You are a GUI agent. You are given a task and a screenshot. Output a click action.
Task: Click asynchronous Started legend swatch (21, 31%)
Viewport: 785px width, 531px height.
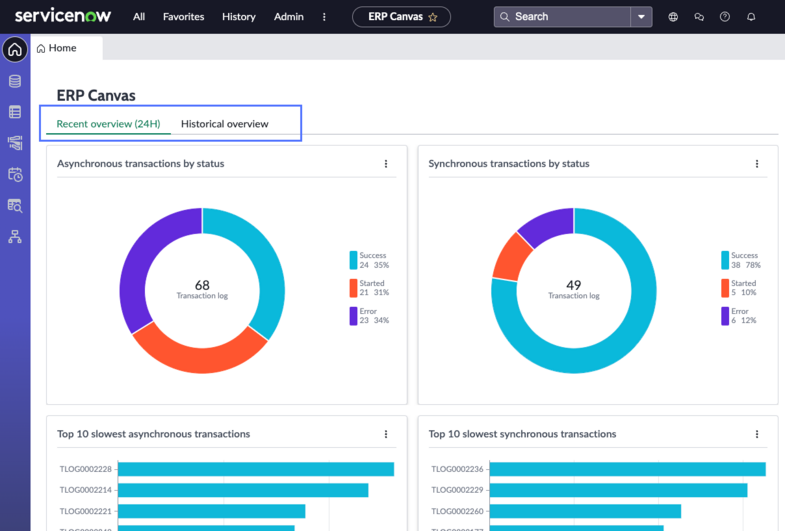pyautogui.click(x=353, y=288)
